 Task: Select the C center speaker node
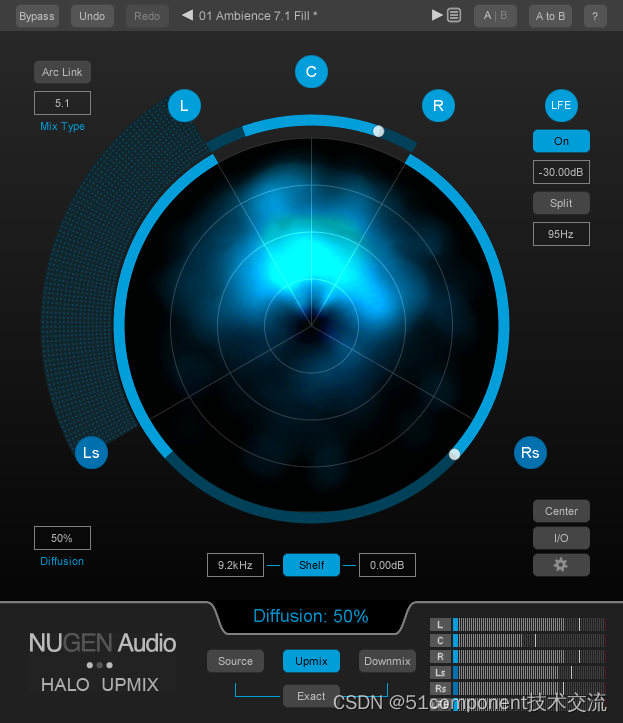point(311,71)
